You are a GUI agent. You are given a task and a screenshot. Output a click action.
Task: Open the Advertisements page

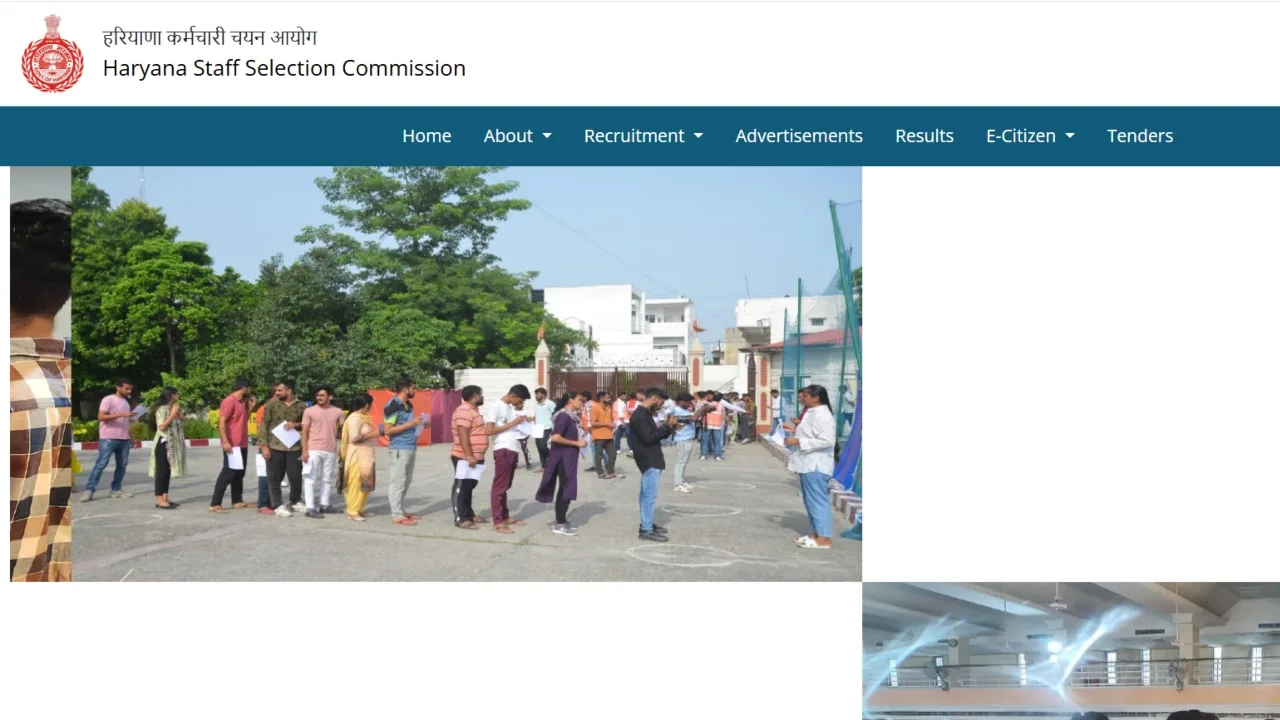pyautogui.click(x=799, y=136)
